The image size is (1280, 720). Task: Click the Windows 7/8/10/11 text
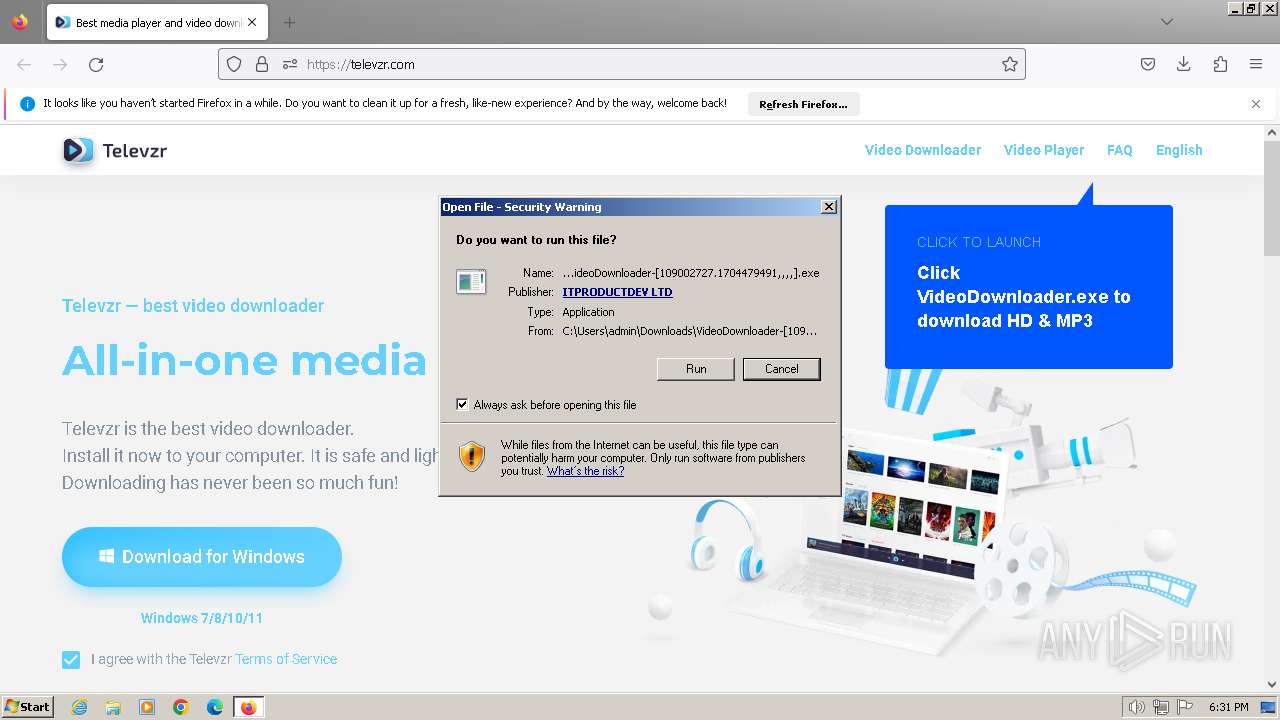pyautogui.click(x=202, y=618)
